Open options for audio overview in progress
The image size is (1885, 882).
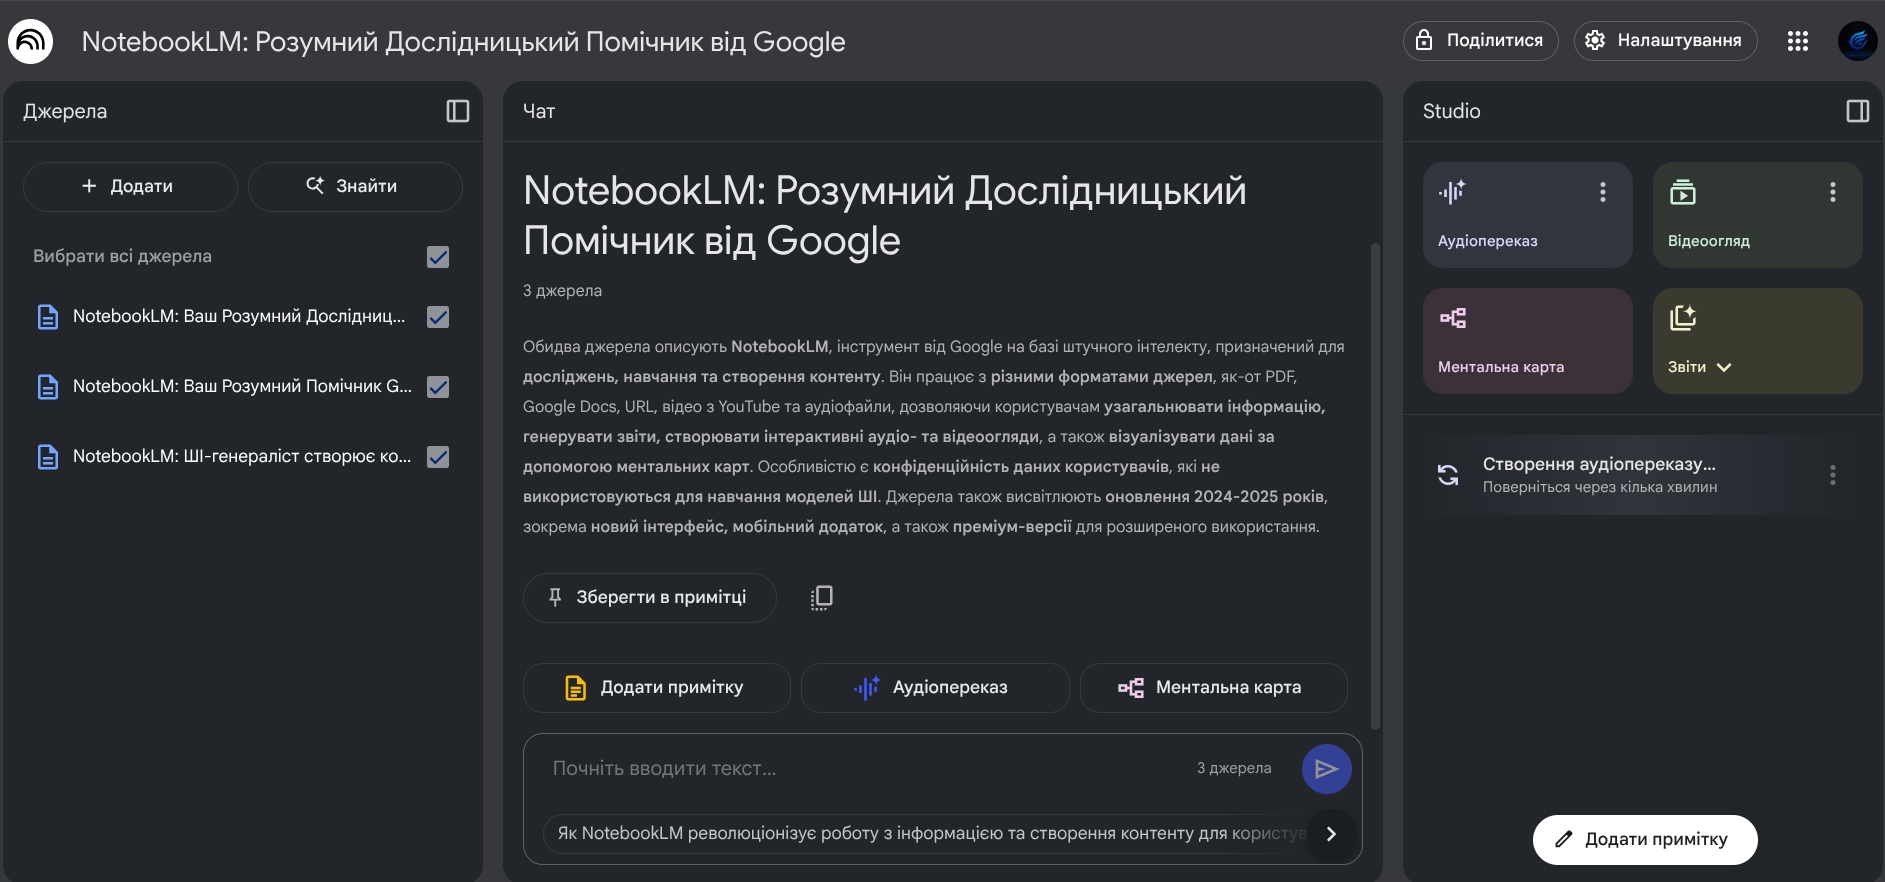coord(1832,475)
